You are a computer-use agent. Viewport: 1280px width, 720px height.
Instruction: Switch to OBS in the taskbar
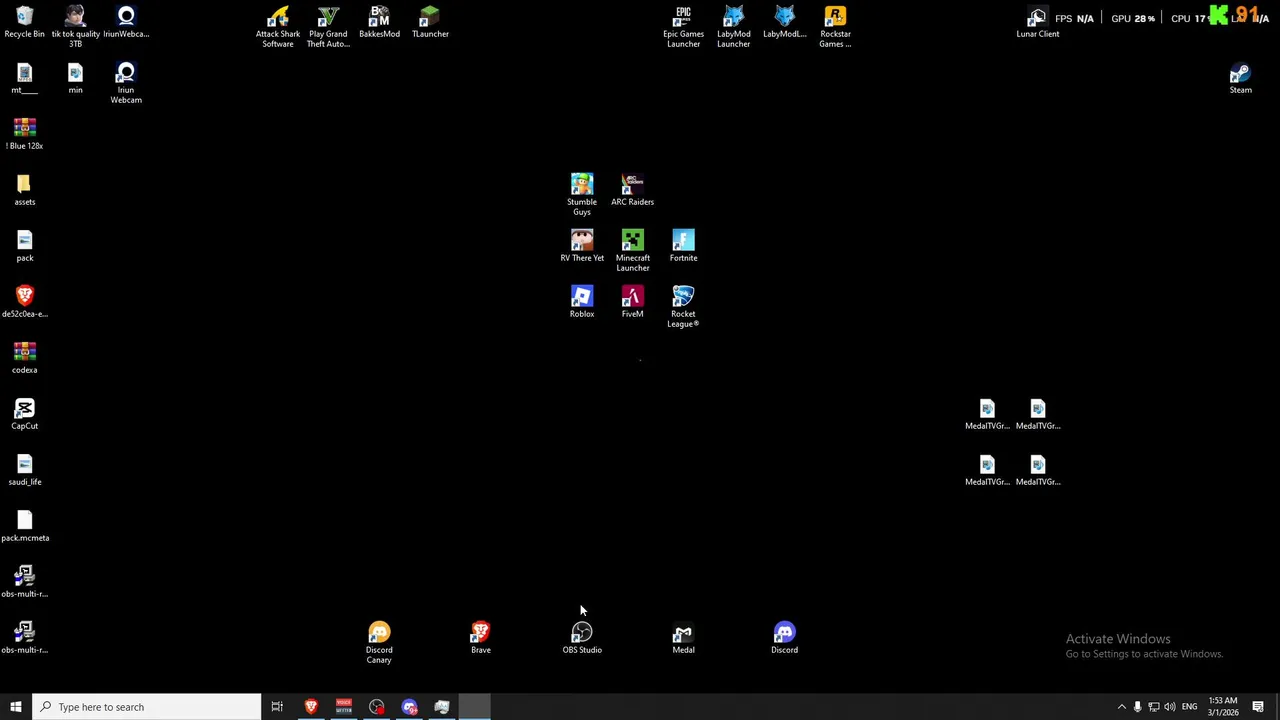377,707
